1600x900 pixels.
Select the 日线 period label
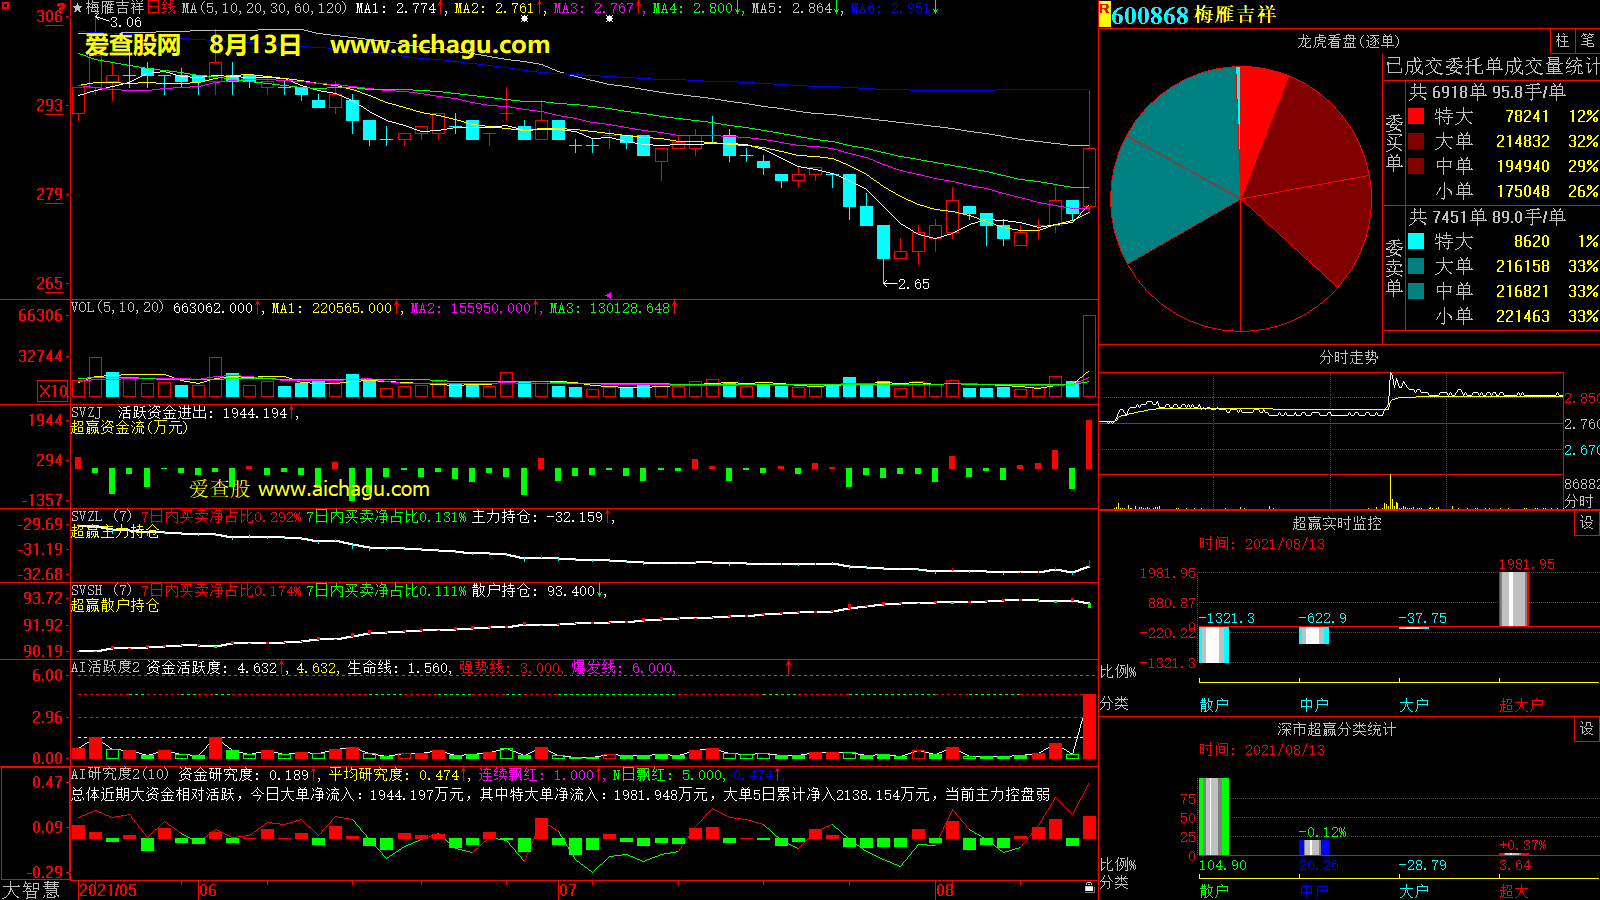tap(161, 8)
